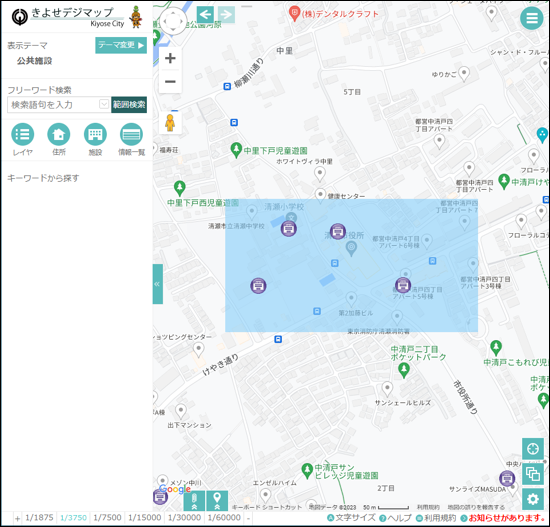Click facility marker near サンライズMASUDA
550x527 pixels.
[x=507, y=478]
